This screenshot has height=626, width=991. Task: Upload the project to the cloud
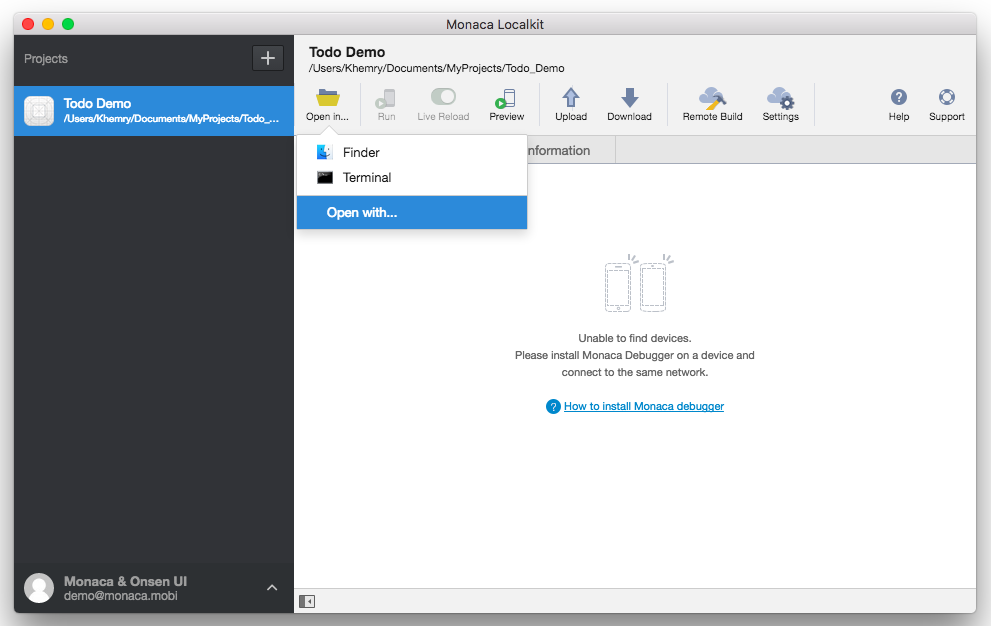[571, 105]
